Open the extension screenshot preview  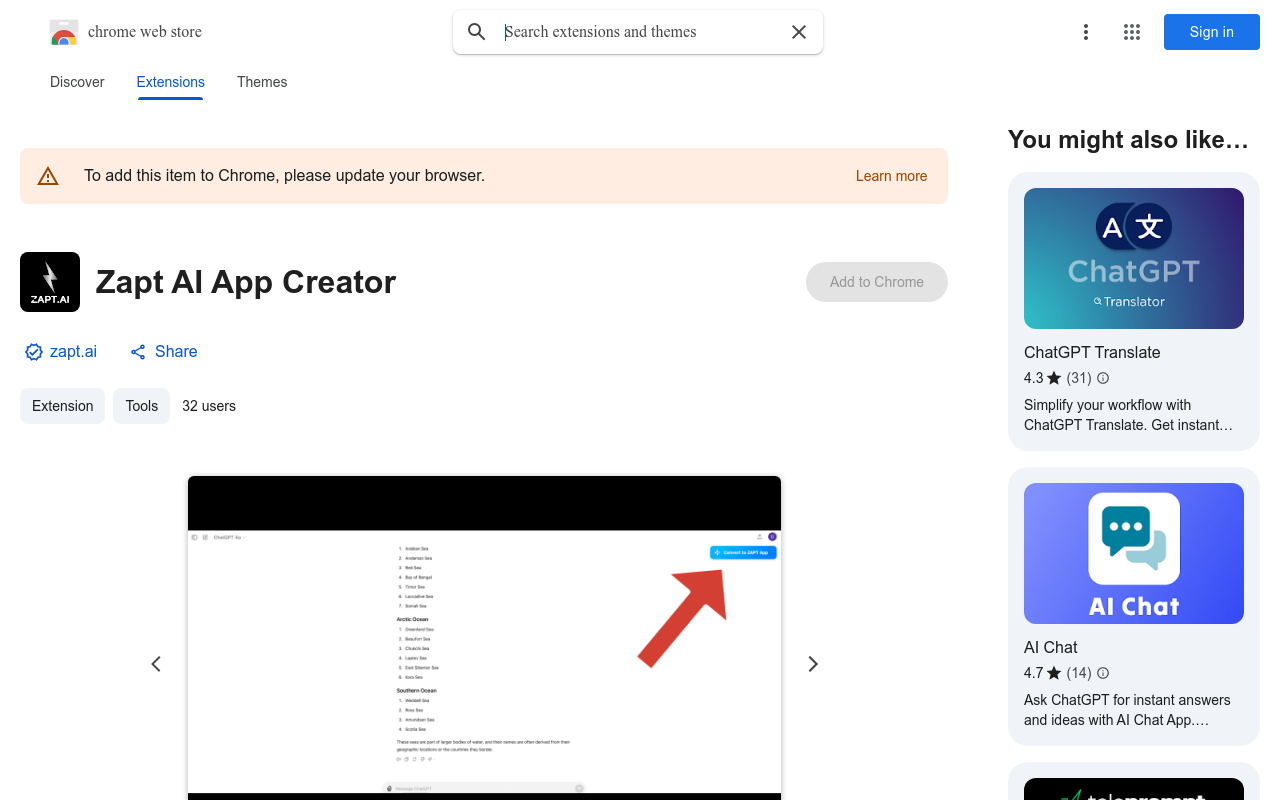484,638
